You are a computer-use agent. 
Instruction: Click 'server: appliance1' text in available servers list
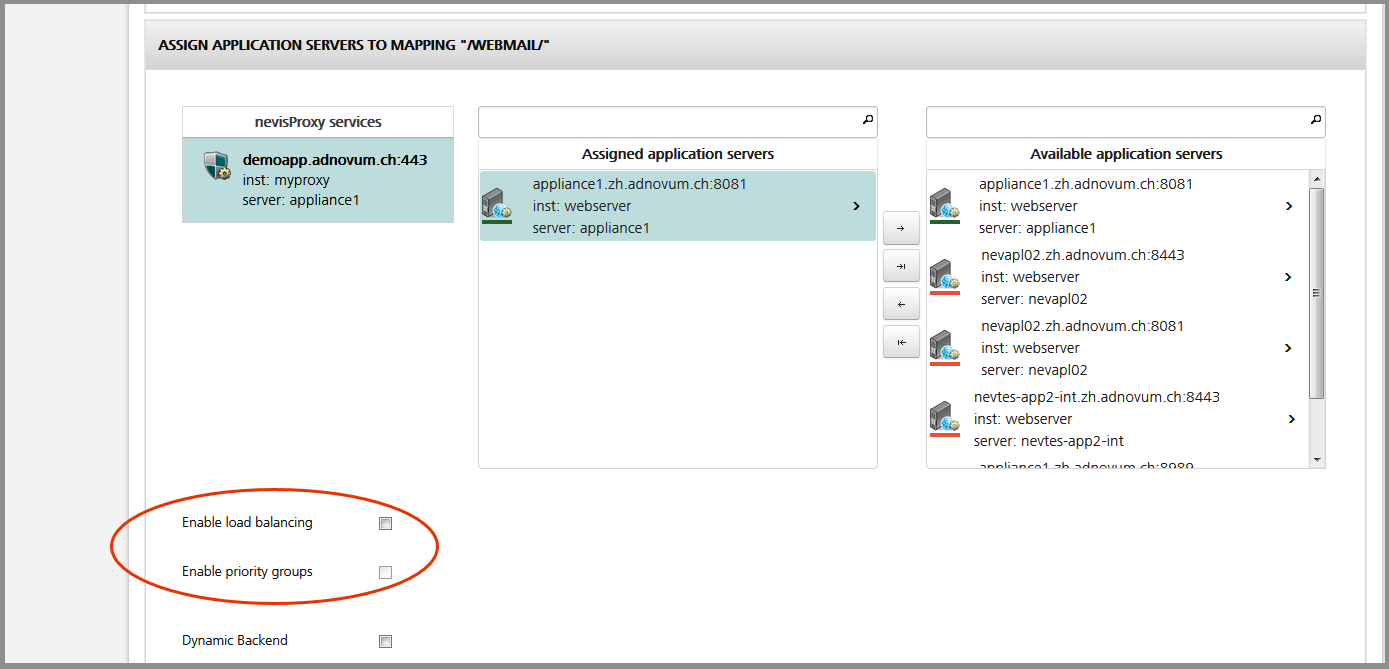[x=1037, y=228]
